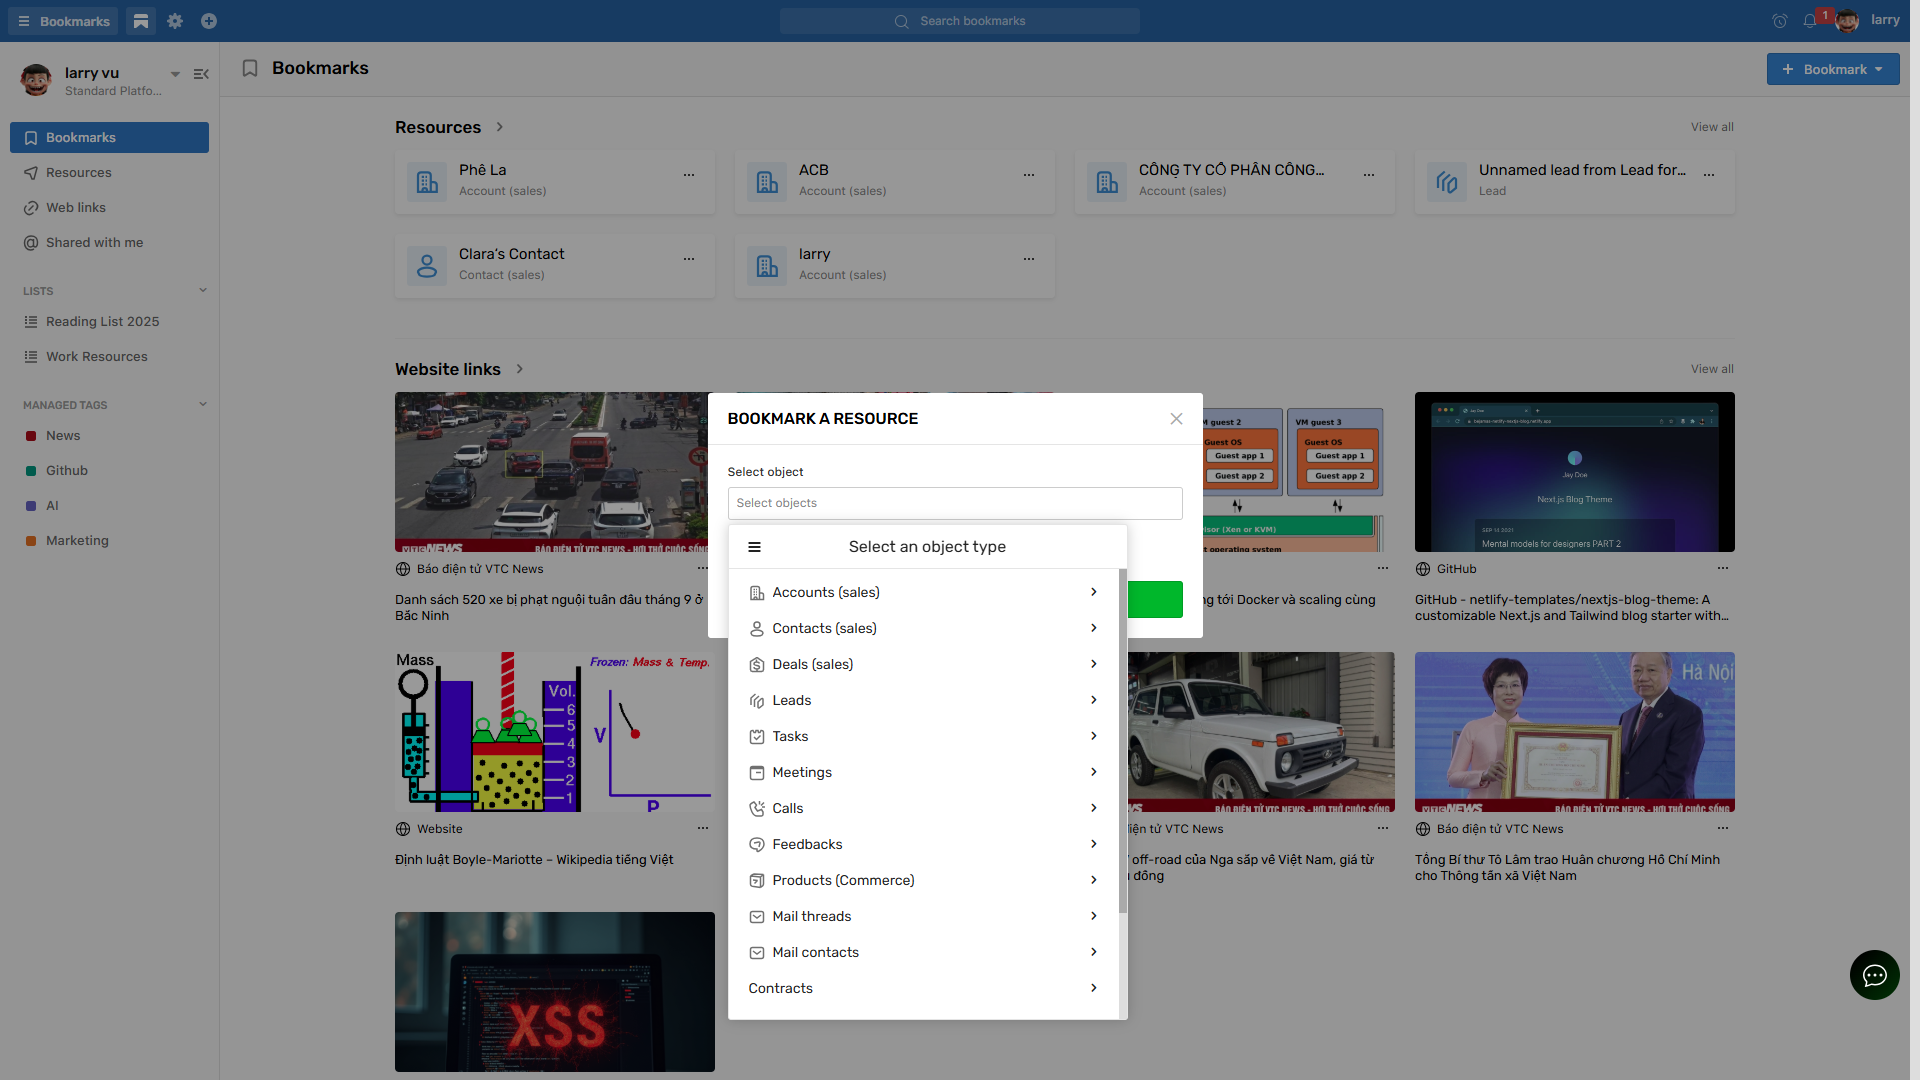The image size is (1920, 1080).
Task: Click the plus circle icon in top bar
Action: click(209, 21)
